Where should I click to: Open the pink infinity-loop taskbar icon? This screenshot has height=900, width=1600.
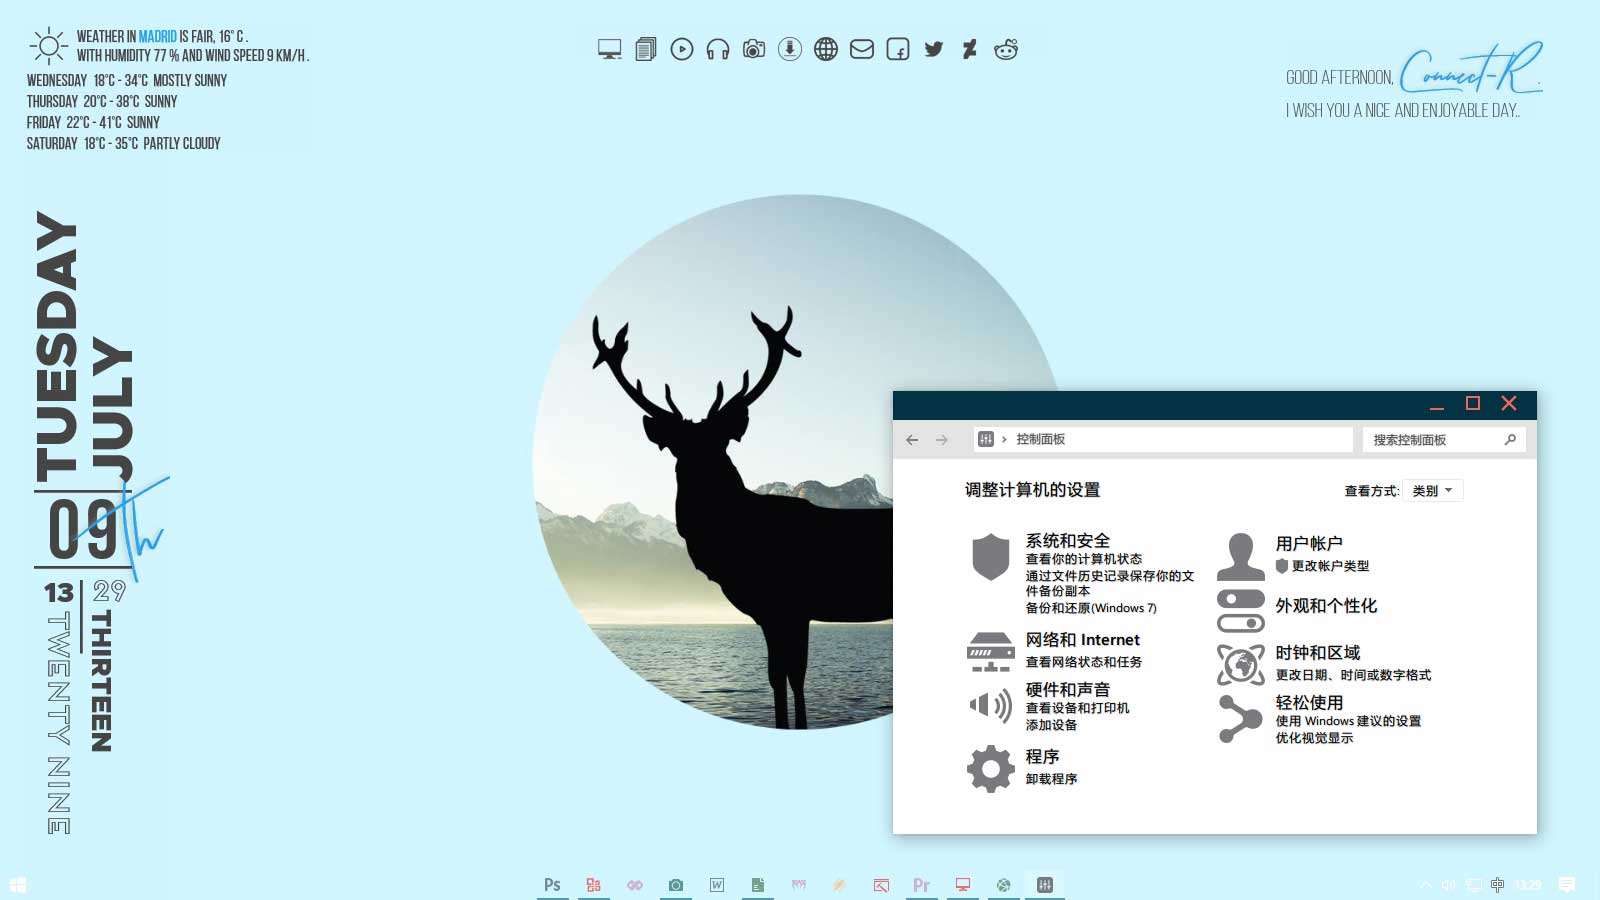tap(635, 885)
